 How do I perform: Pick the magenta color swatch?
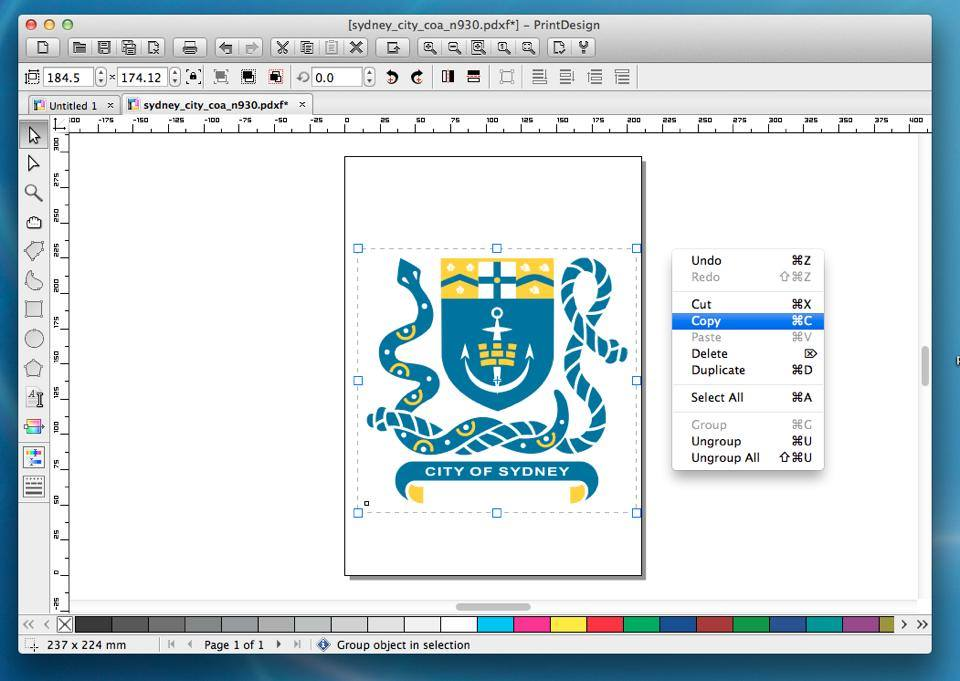pos(532,624)
